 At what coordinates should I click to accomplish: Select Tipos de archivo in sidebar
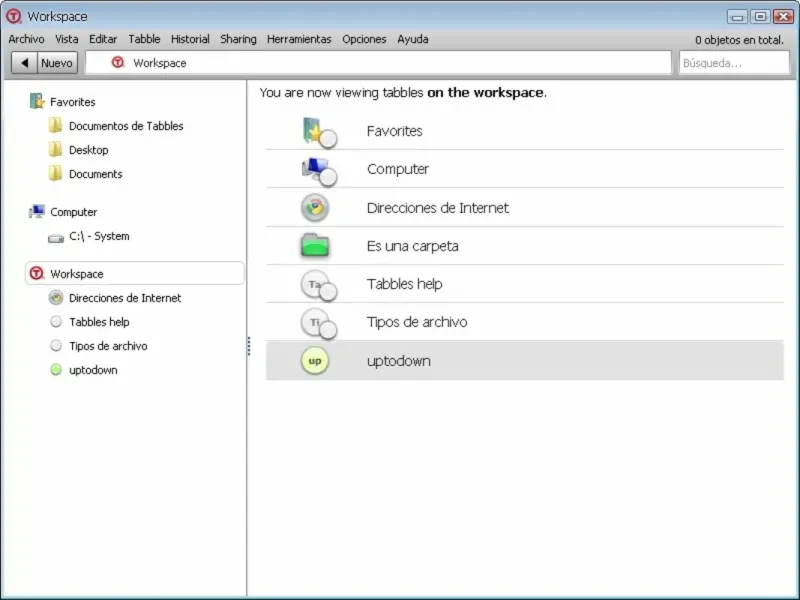(x=108, y=346)
